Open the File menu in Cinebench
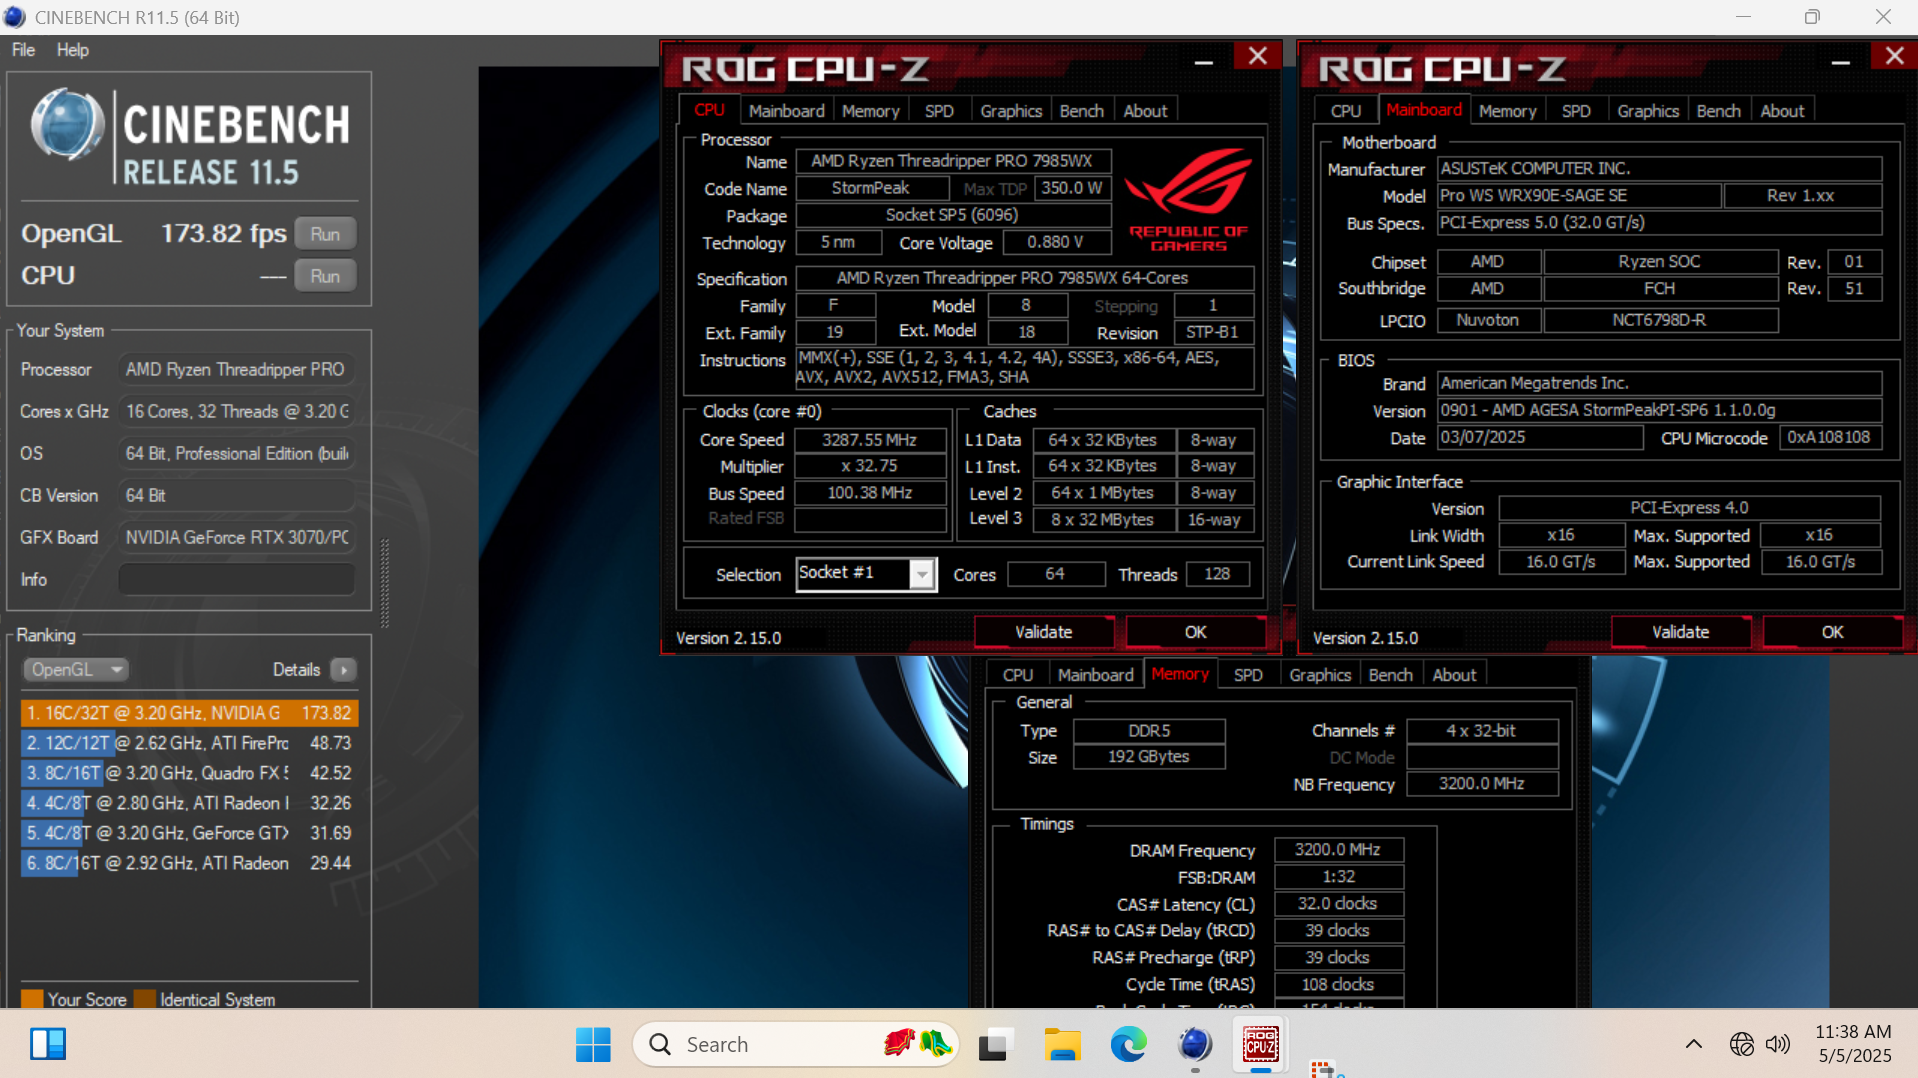Screen dimensions: 1918x1078 click(x=23, y=50)
